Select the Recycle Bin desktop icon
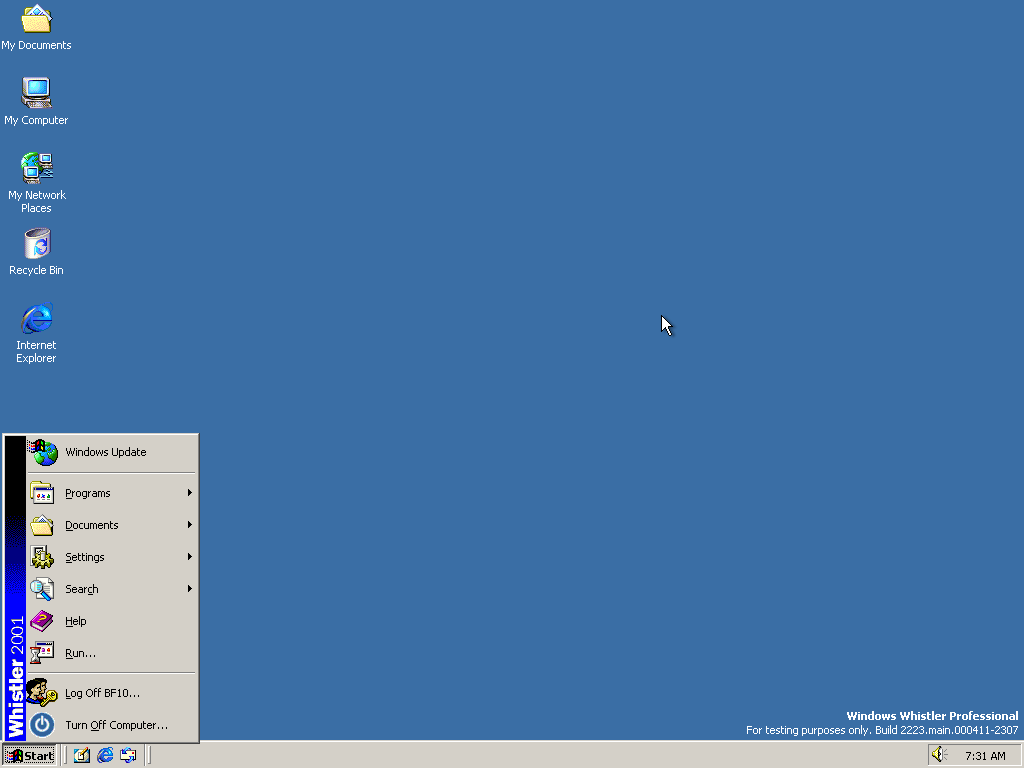 click(x=36, y=252)
